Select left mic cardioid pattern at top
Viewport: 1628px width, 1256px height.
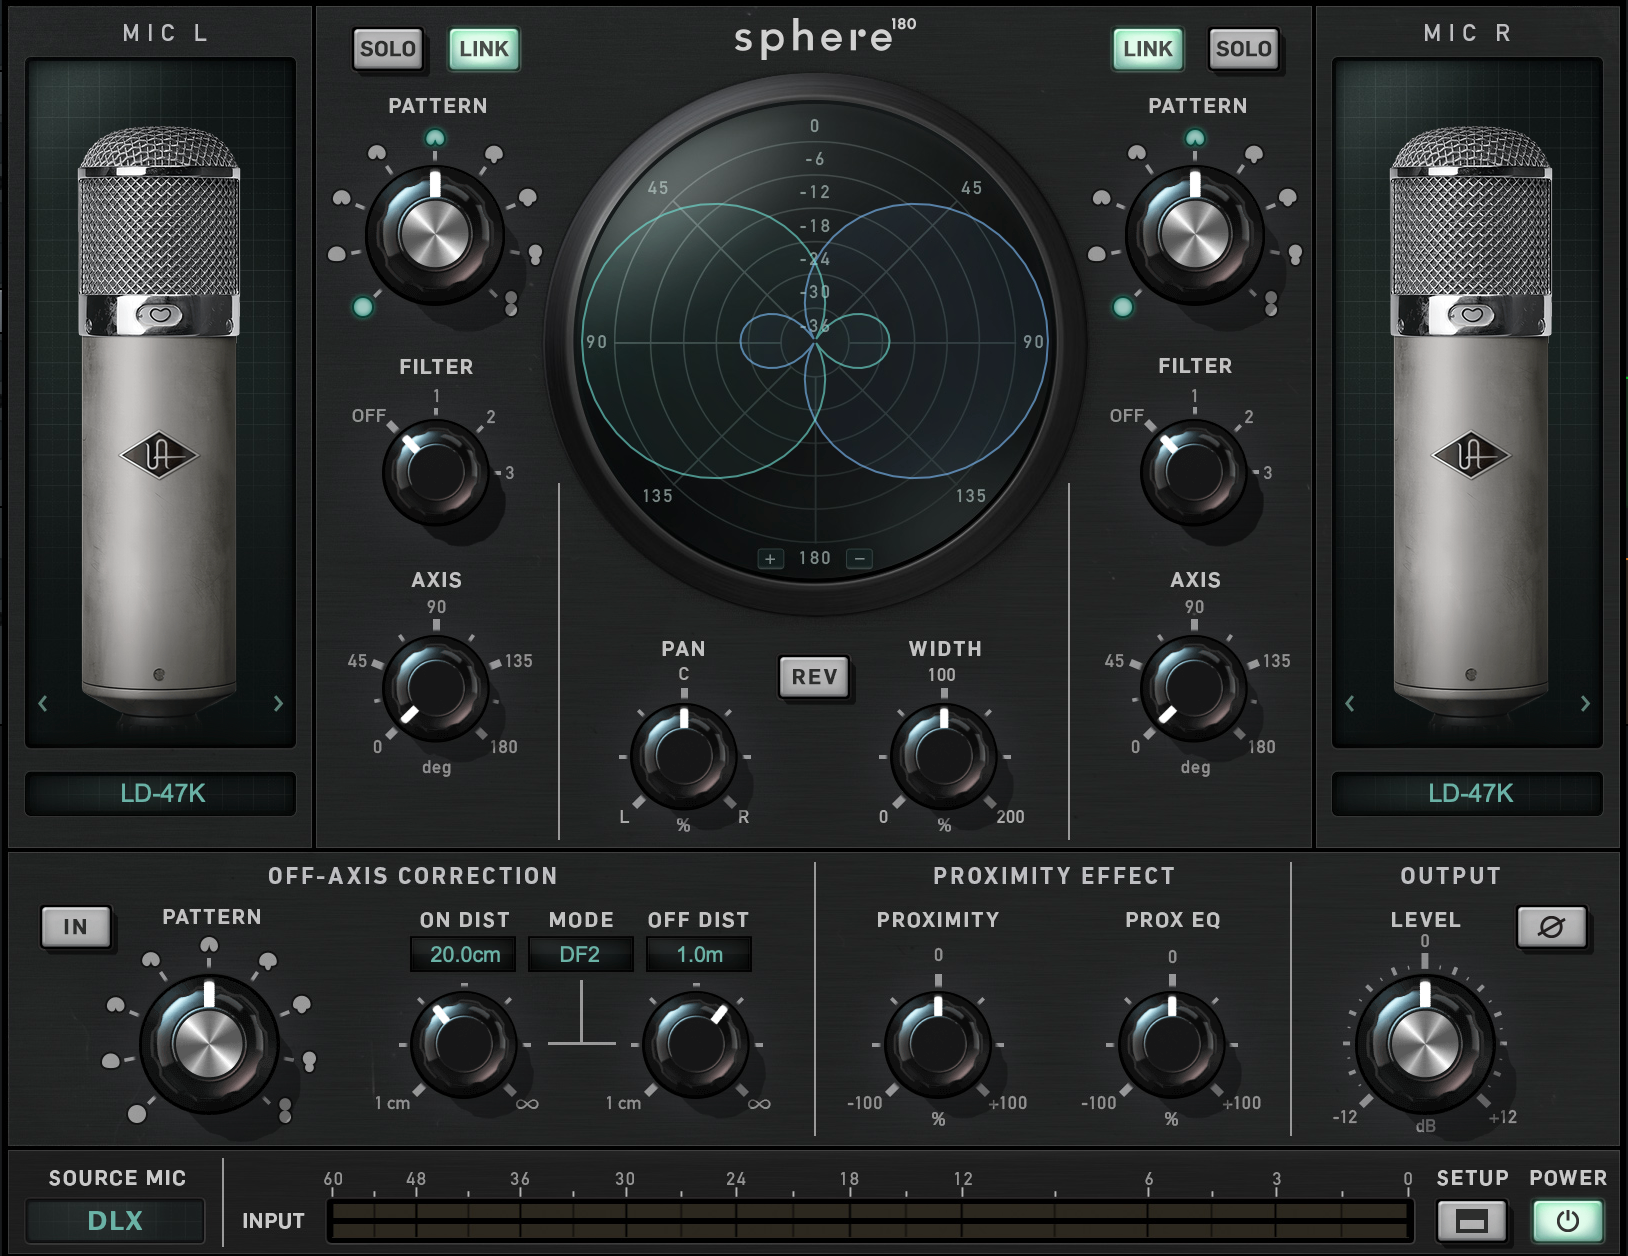coord(435,138)
